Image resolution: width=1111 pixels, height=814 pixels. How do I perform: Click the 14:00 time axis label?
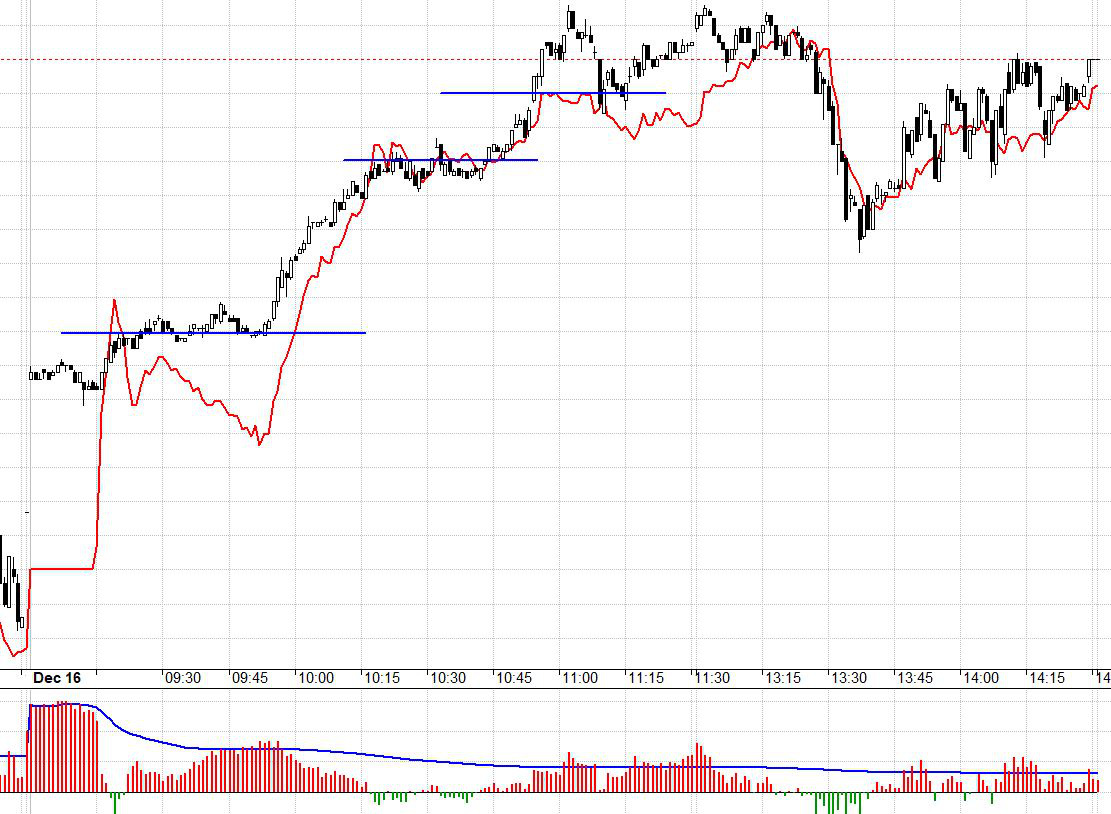coord(981,678)
